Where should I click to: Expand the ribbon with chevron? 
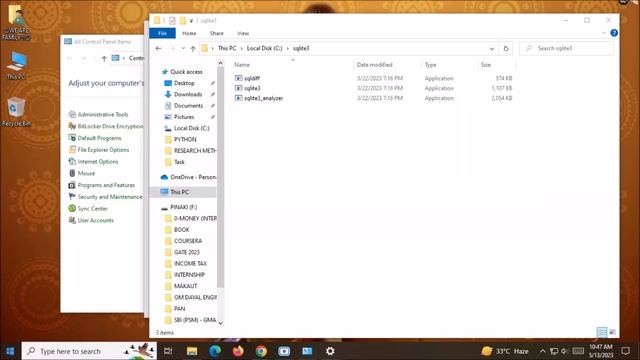point(604,33)
